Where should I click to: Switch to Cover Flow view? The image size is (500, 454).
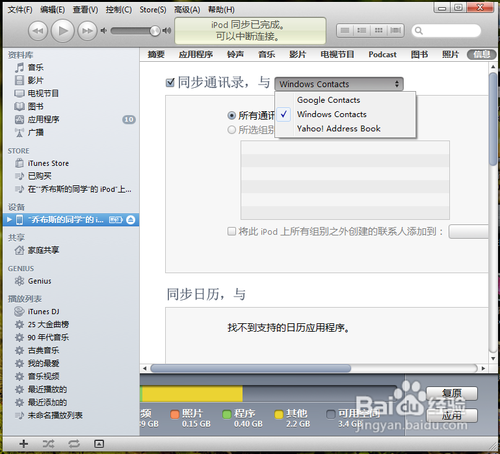pyautogui.click(x=396, y=31)
